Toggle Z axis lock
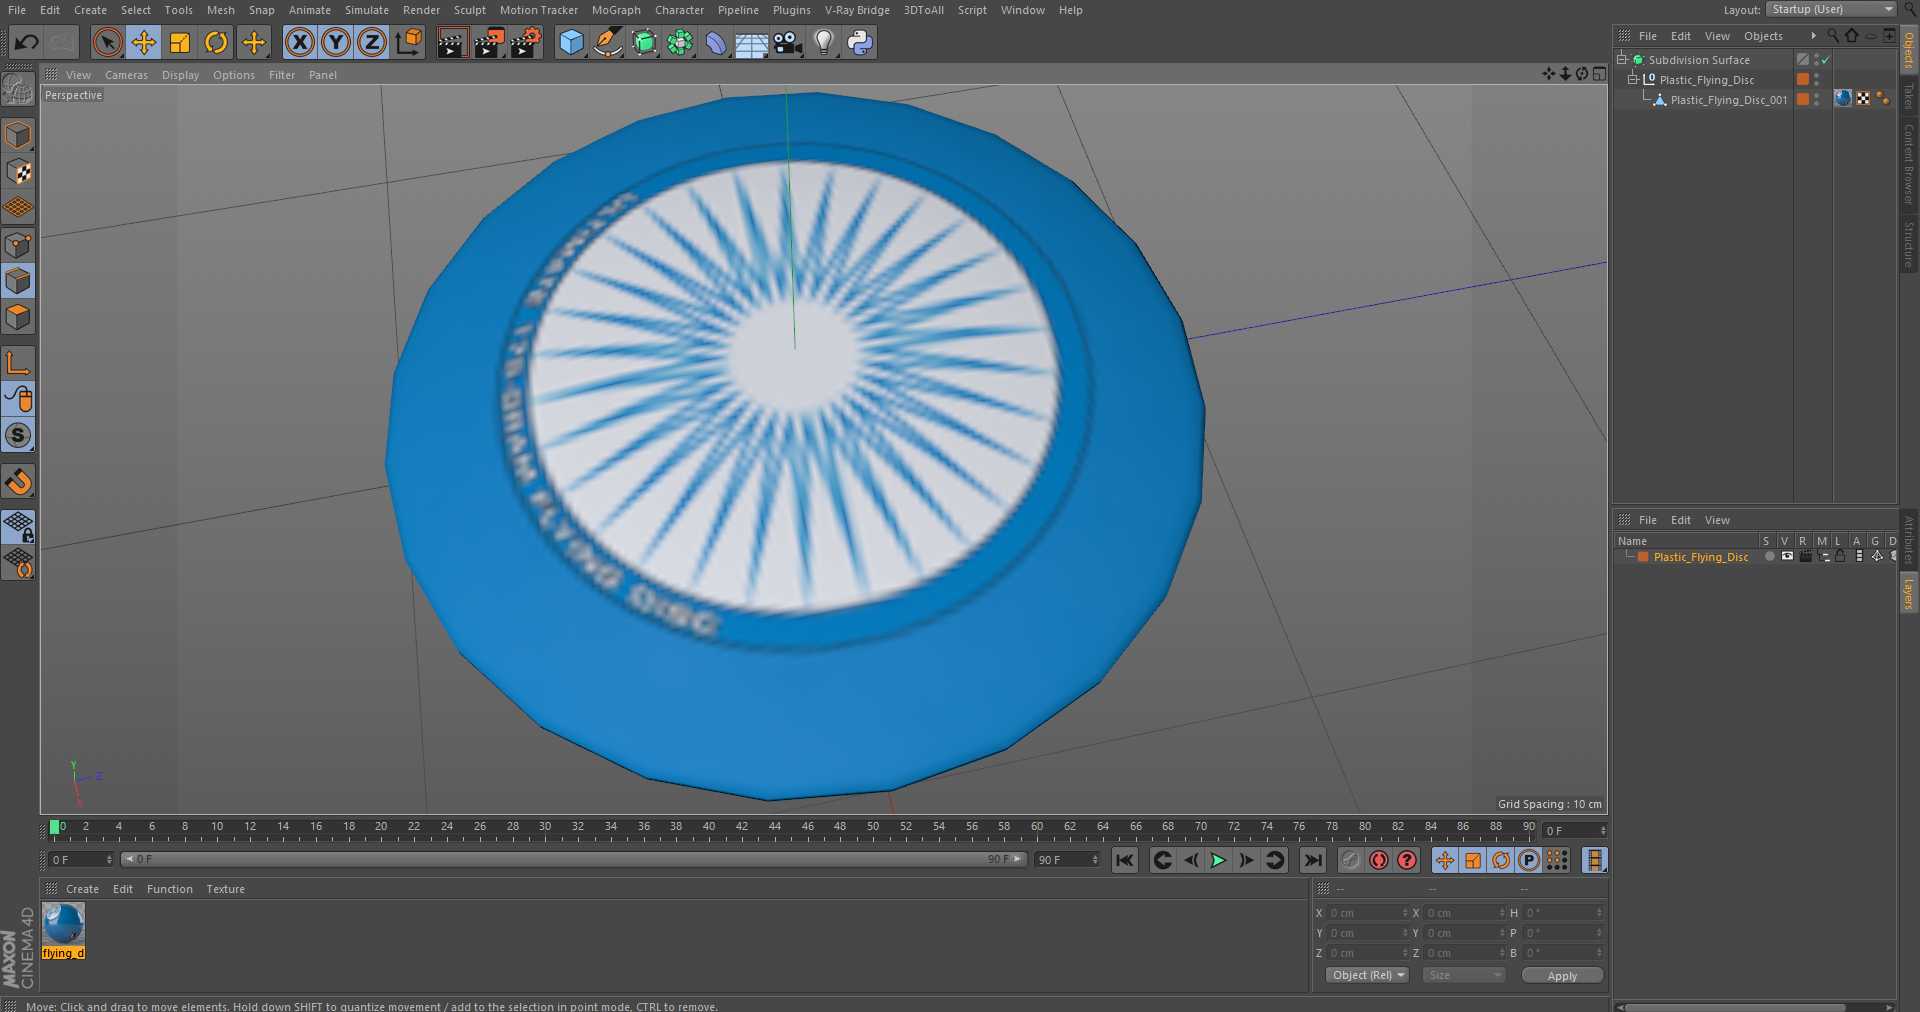Viewport: 1920px width, 1012px height. [372, 42]
